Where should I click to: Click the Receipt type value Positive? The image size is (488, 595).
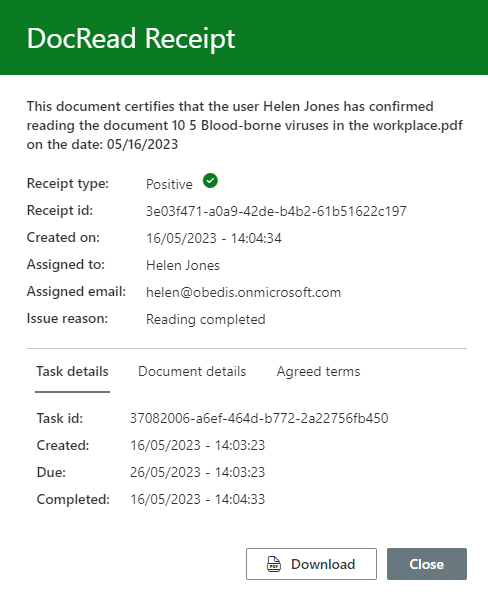point(169,184)
